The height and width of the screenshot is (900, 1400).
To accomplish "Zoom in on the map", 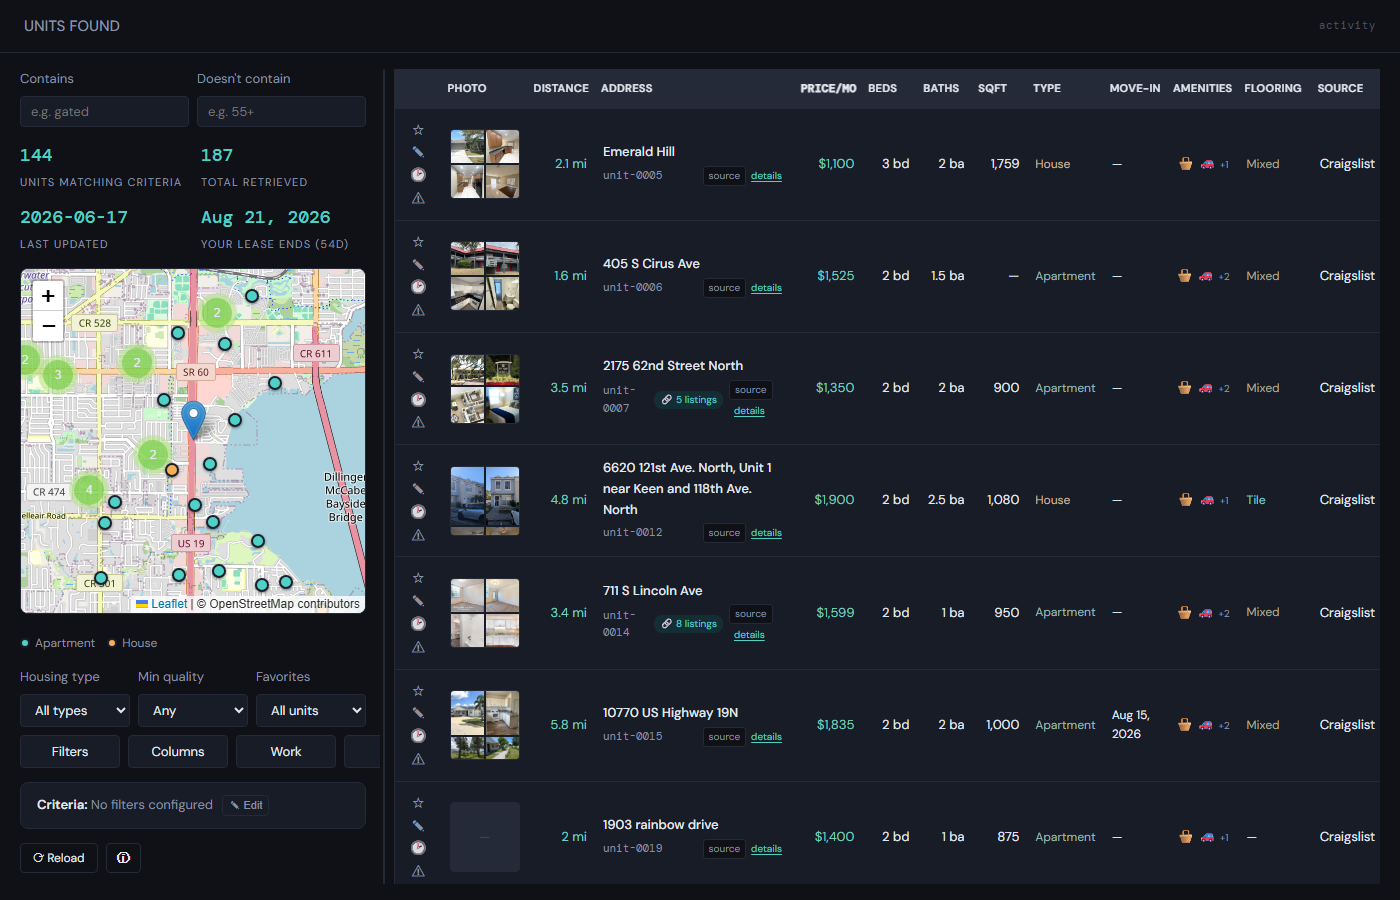I will pos(48,296).
